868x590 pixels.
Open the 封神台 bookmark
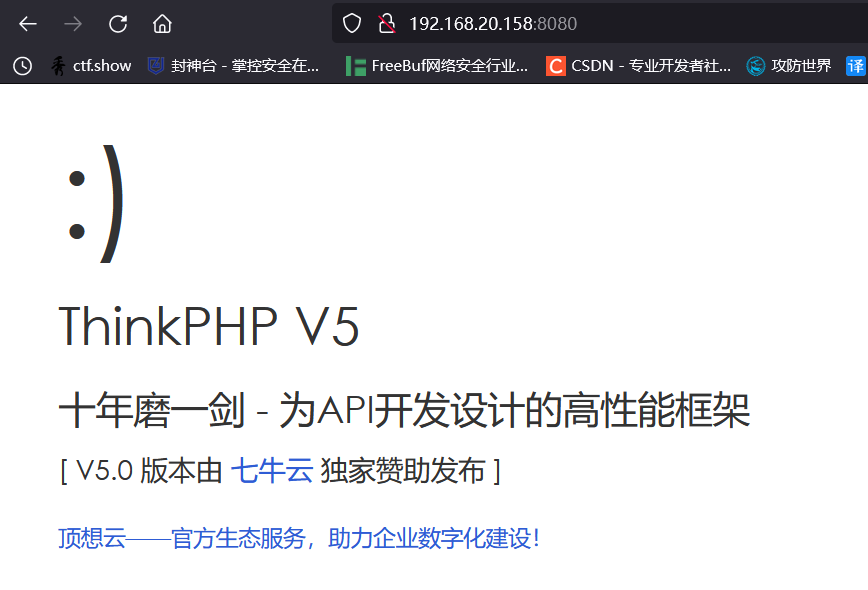click(x=233, y=66)
